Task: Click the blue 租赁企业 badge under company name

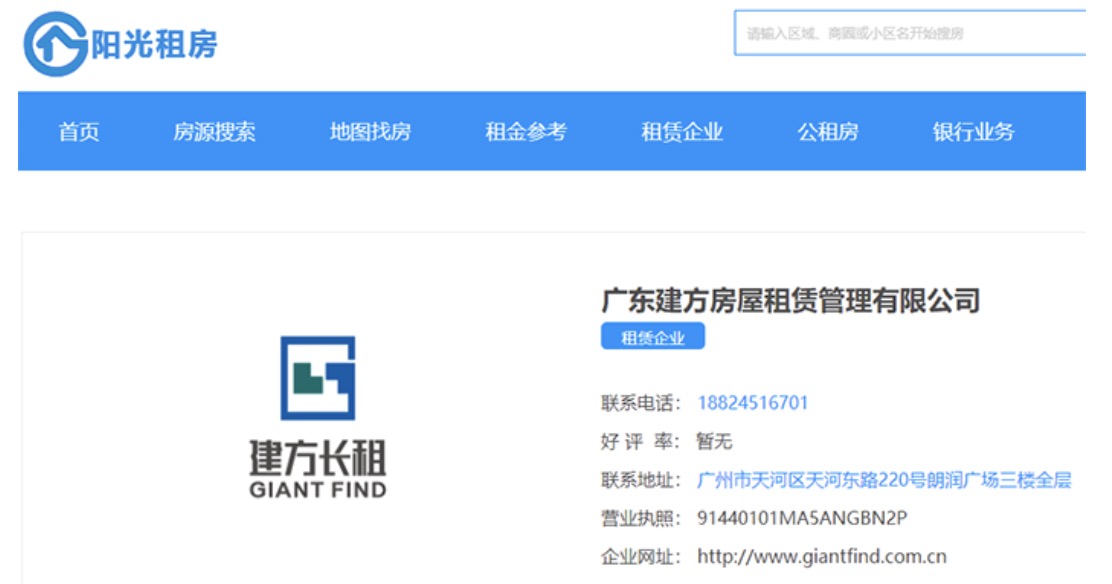Action: (x=653, y=338)
